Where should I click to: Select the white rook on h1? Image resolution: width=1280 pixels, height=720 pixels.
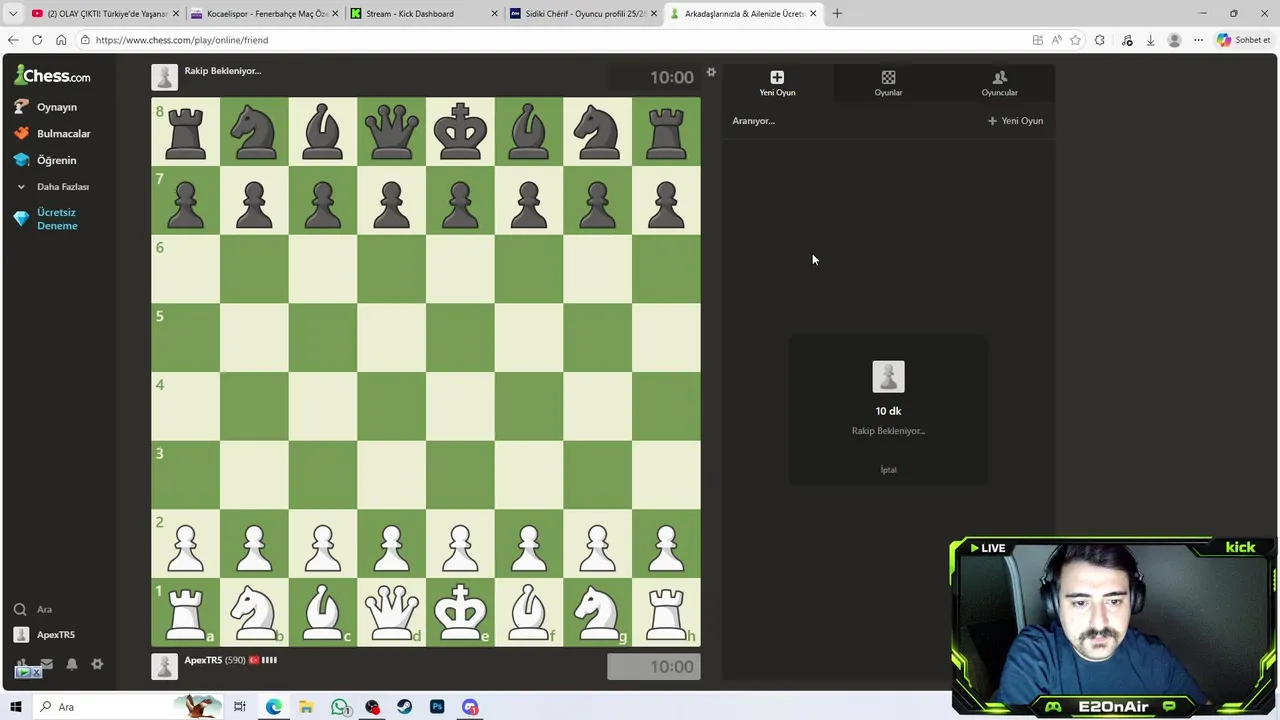(x=666, y=612)
